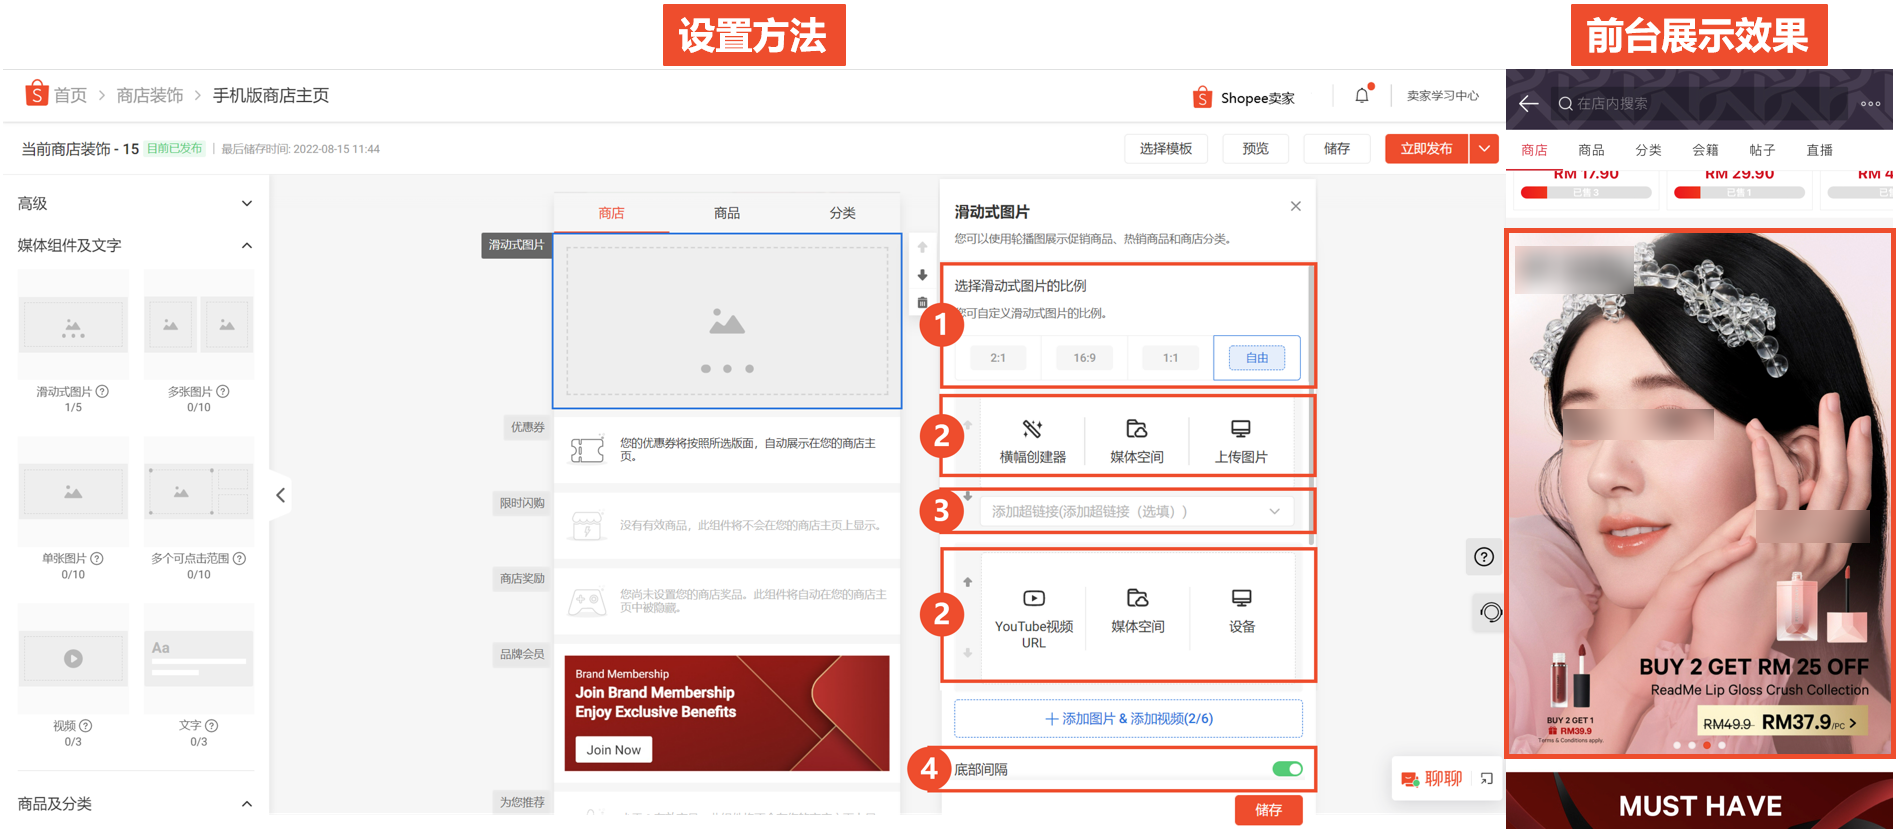Choose 上传图片 upload option
The image size is (1902, 832).
tap(1241, 441)
